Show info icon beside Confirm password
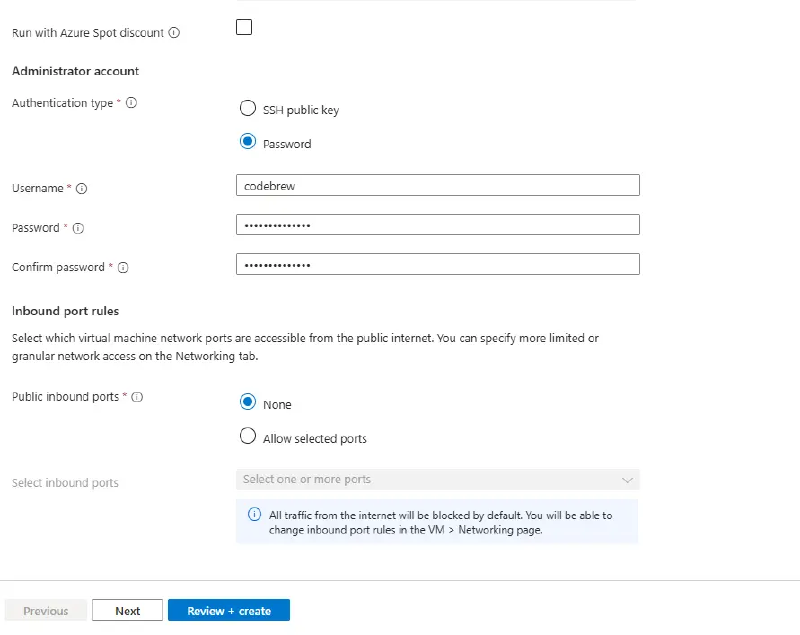Screen dimensions: 800x635 [x=123, y=267]
